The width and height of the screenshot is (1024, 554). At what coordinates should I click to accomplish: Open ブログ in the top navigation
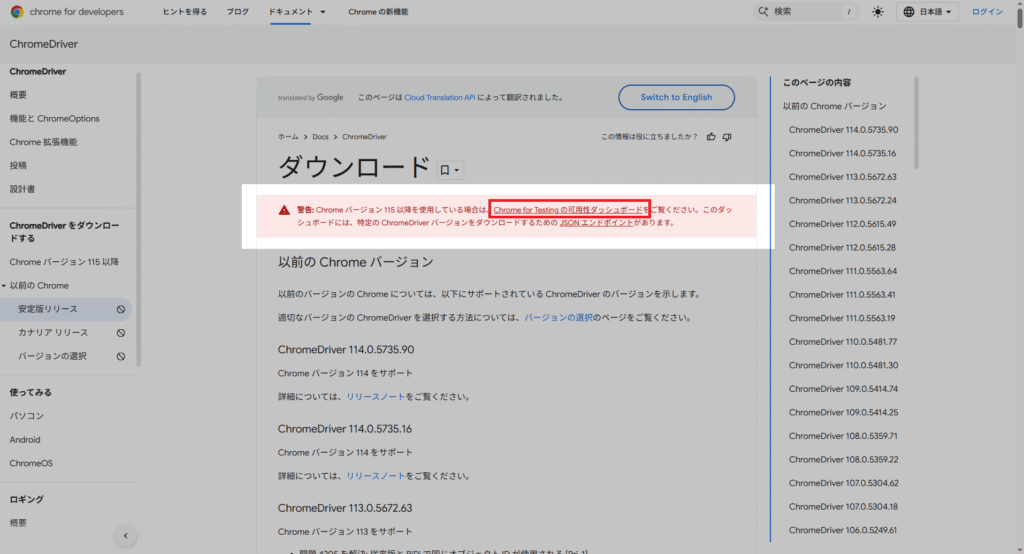pos(238,12)
